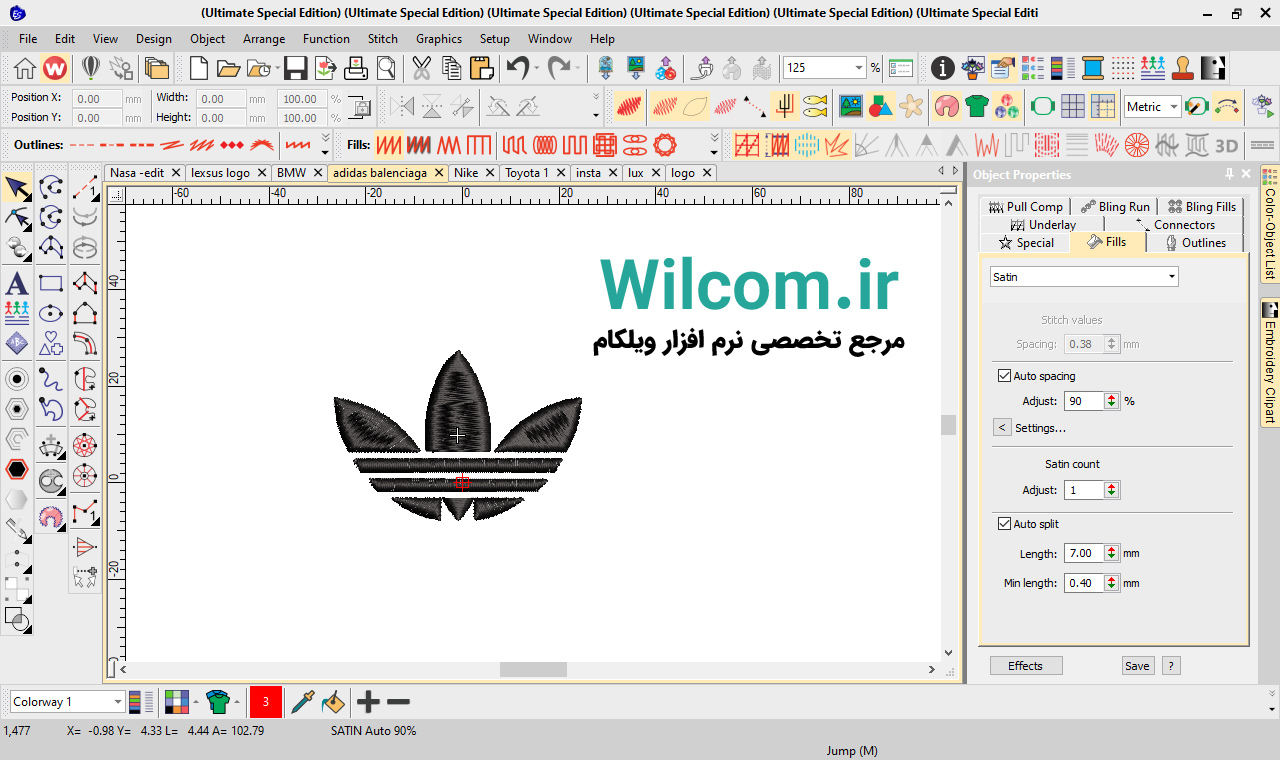
Task: Select the Lettering A tool
Action: point(17,283)
